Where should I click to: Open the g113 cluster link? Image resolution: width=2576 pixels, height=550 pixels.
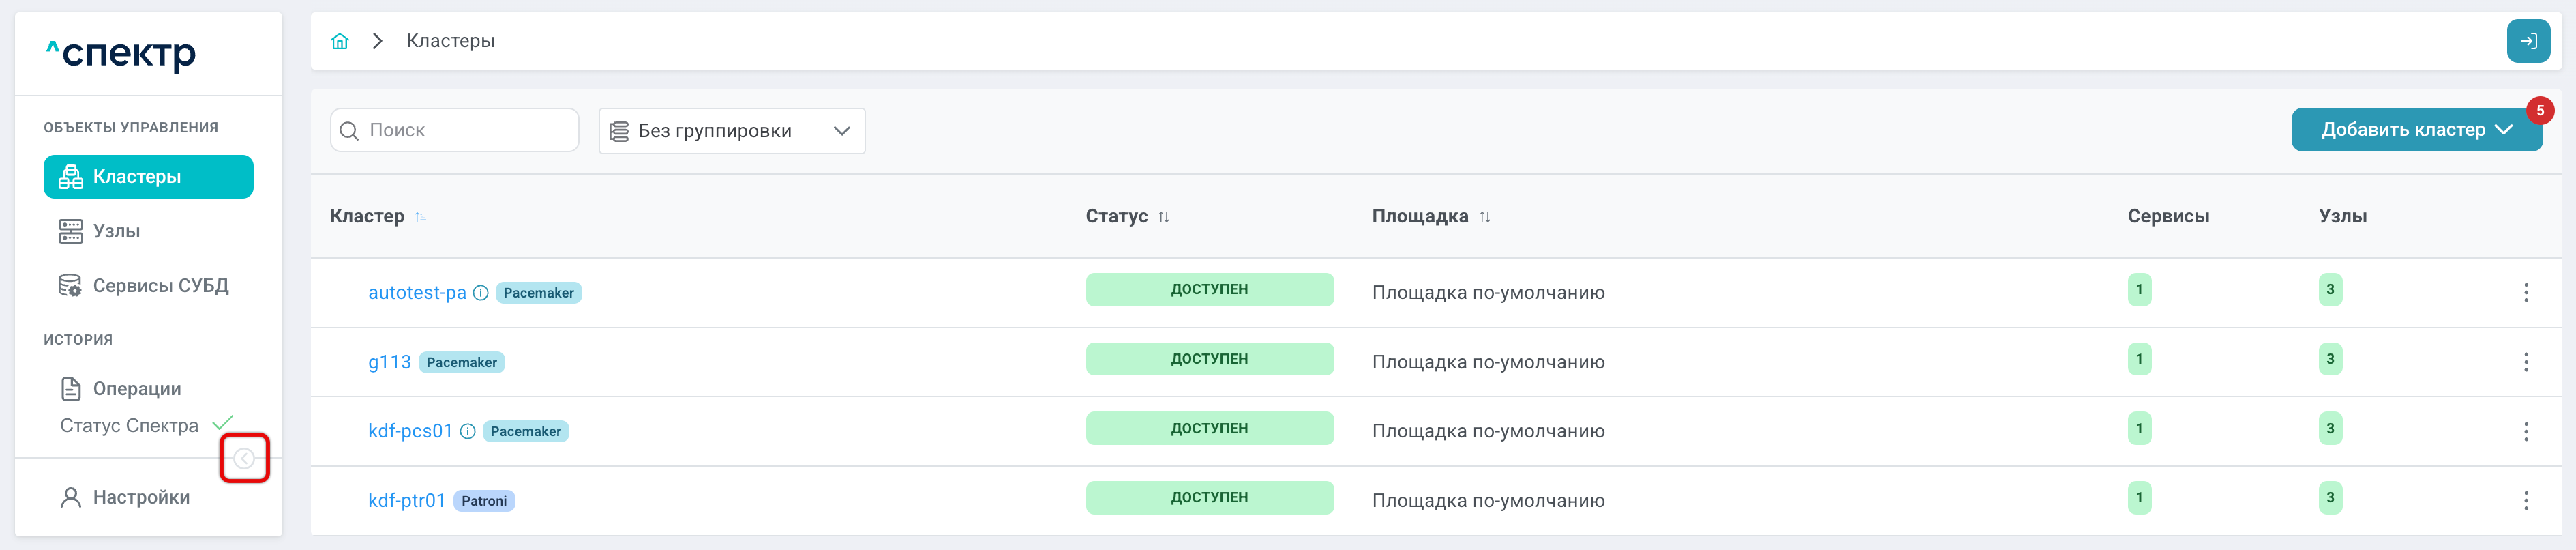tap(389, 362)
